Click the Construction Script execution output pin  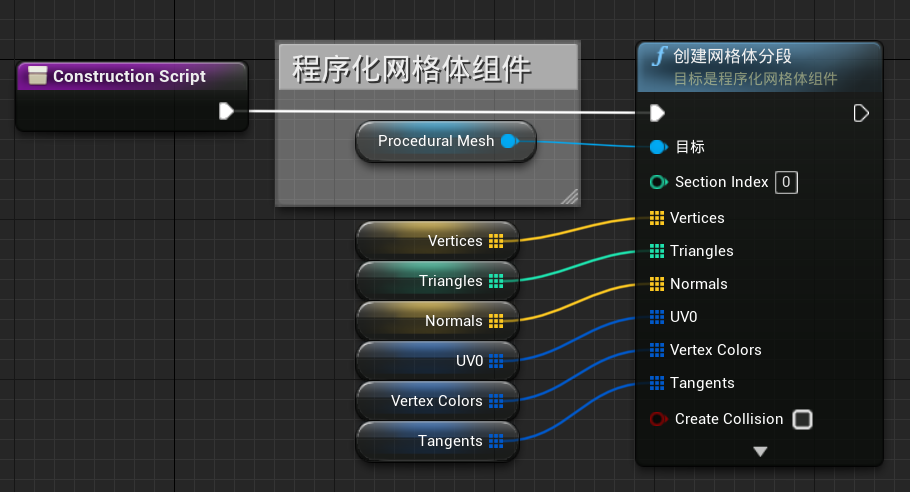tap(226, 111)
